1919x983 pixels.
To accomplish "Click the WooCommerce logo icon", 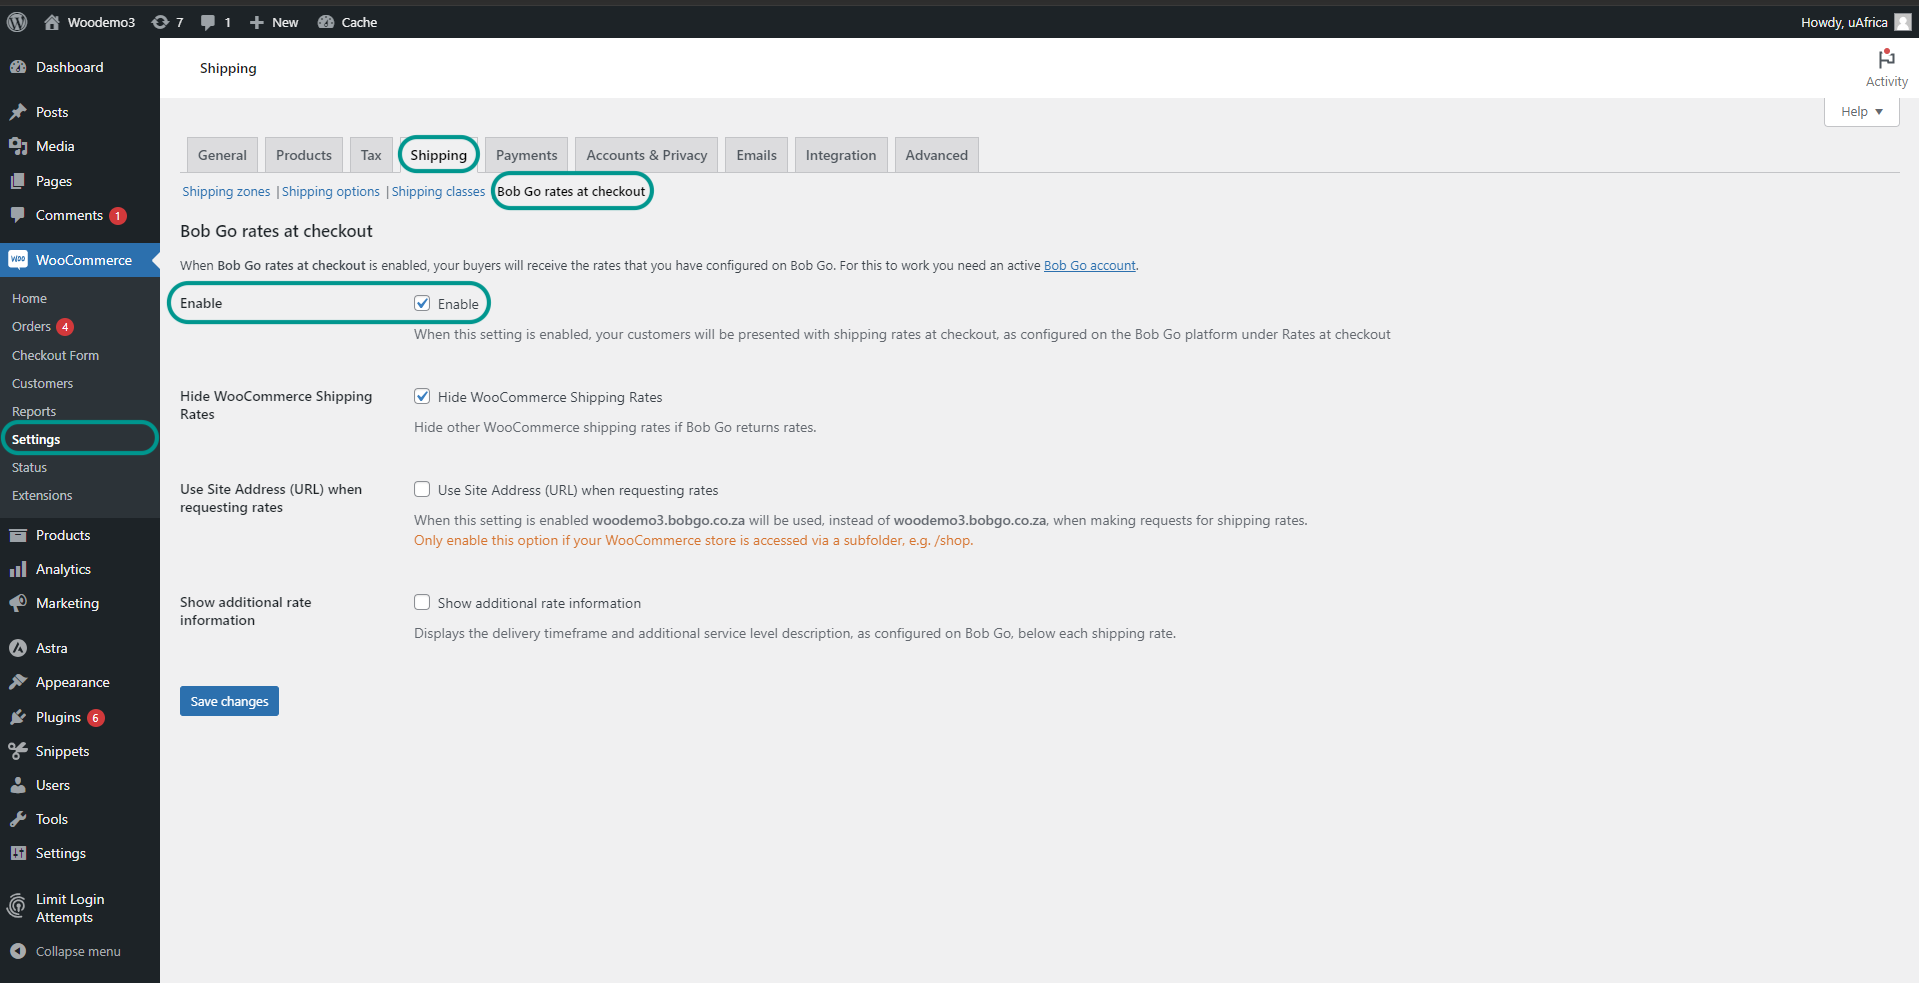I will tap(18, 260).
